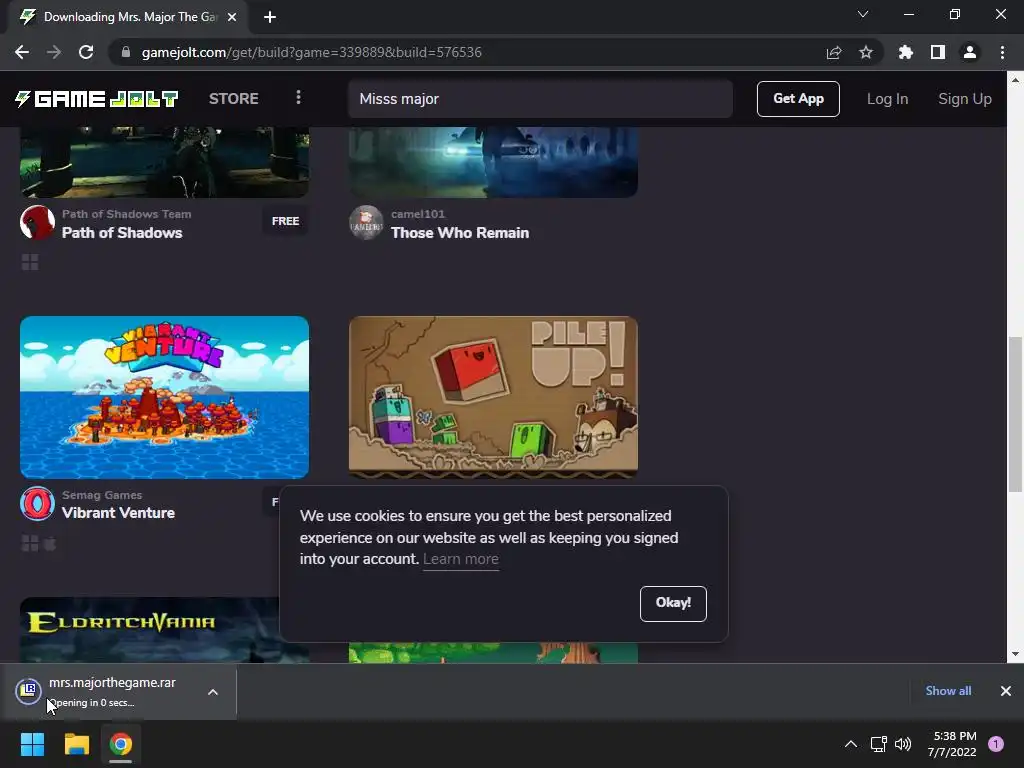Go forward in browser history

[54, 52]
